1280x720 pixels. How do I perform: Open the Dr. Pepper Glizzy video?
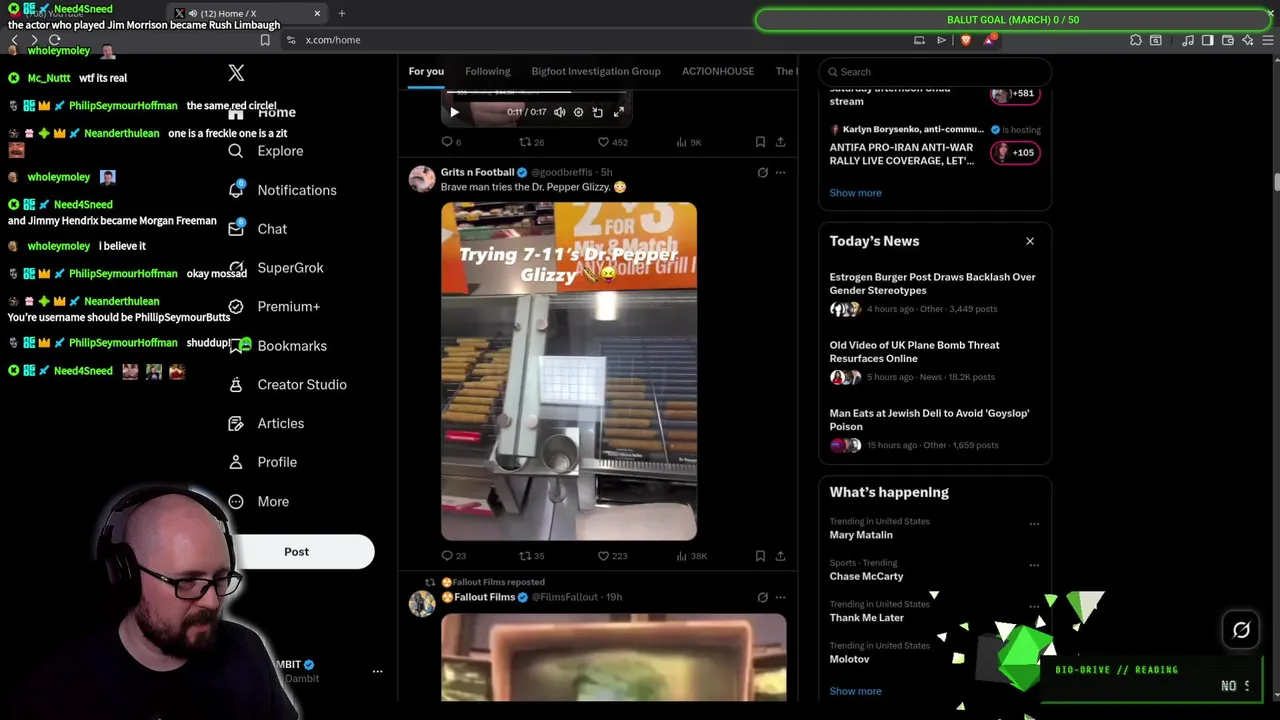click(569, 371)
